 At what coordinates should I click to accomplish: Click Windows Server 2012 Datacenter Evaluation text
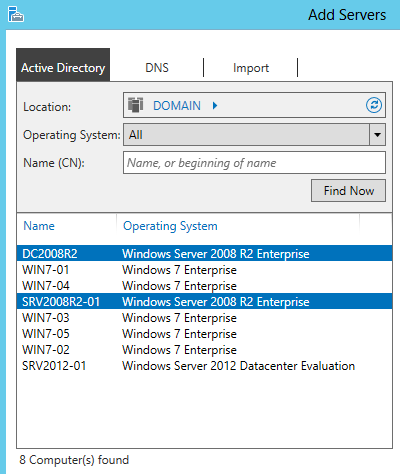[x=238, y=366]
